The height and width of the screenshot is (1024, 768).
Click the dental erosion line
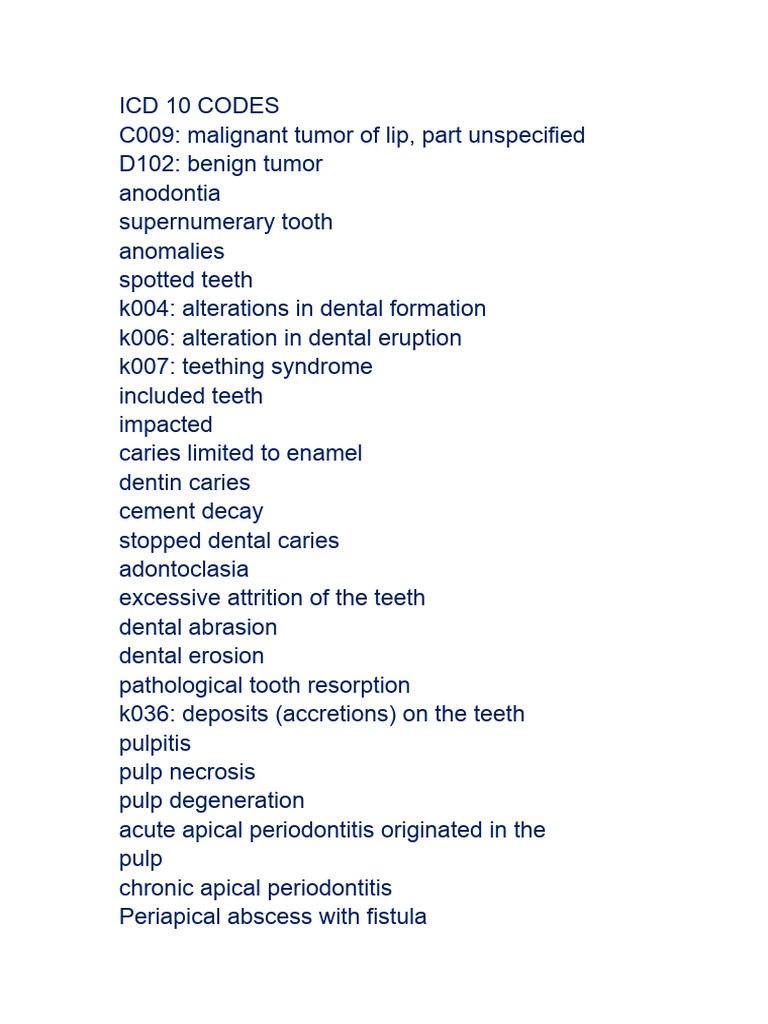[x=191, y=656]
